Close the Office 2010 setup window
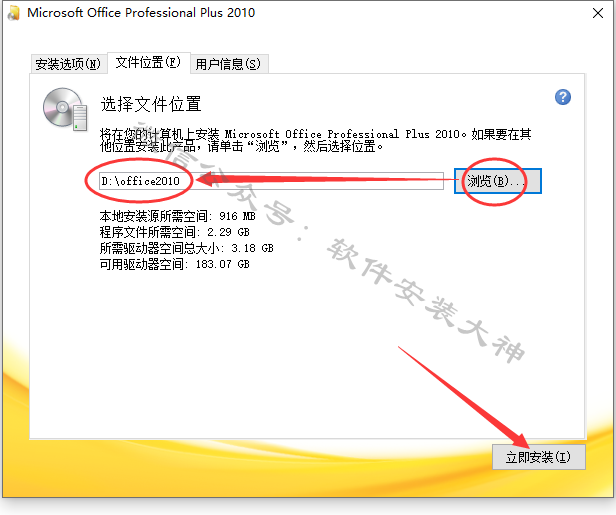Image resolution: width=616 pixels, height=515 pixels. coord(598,13)
